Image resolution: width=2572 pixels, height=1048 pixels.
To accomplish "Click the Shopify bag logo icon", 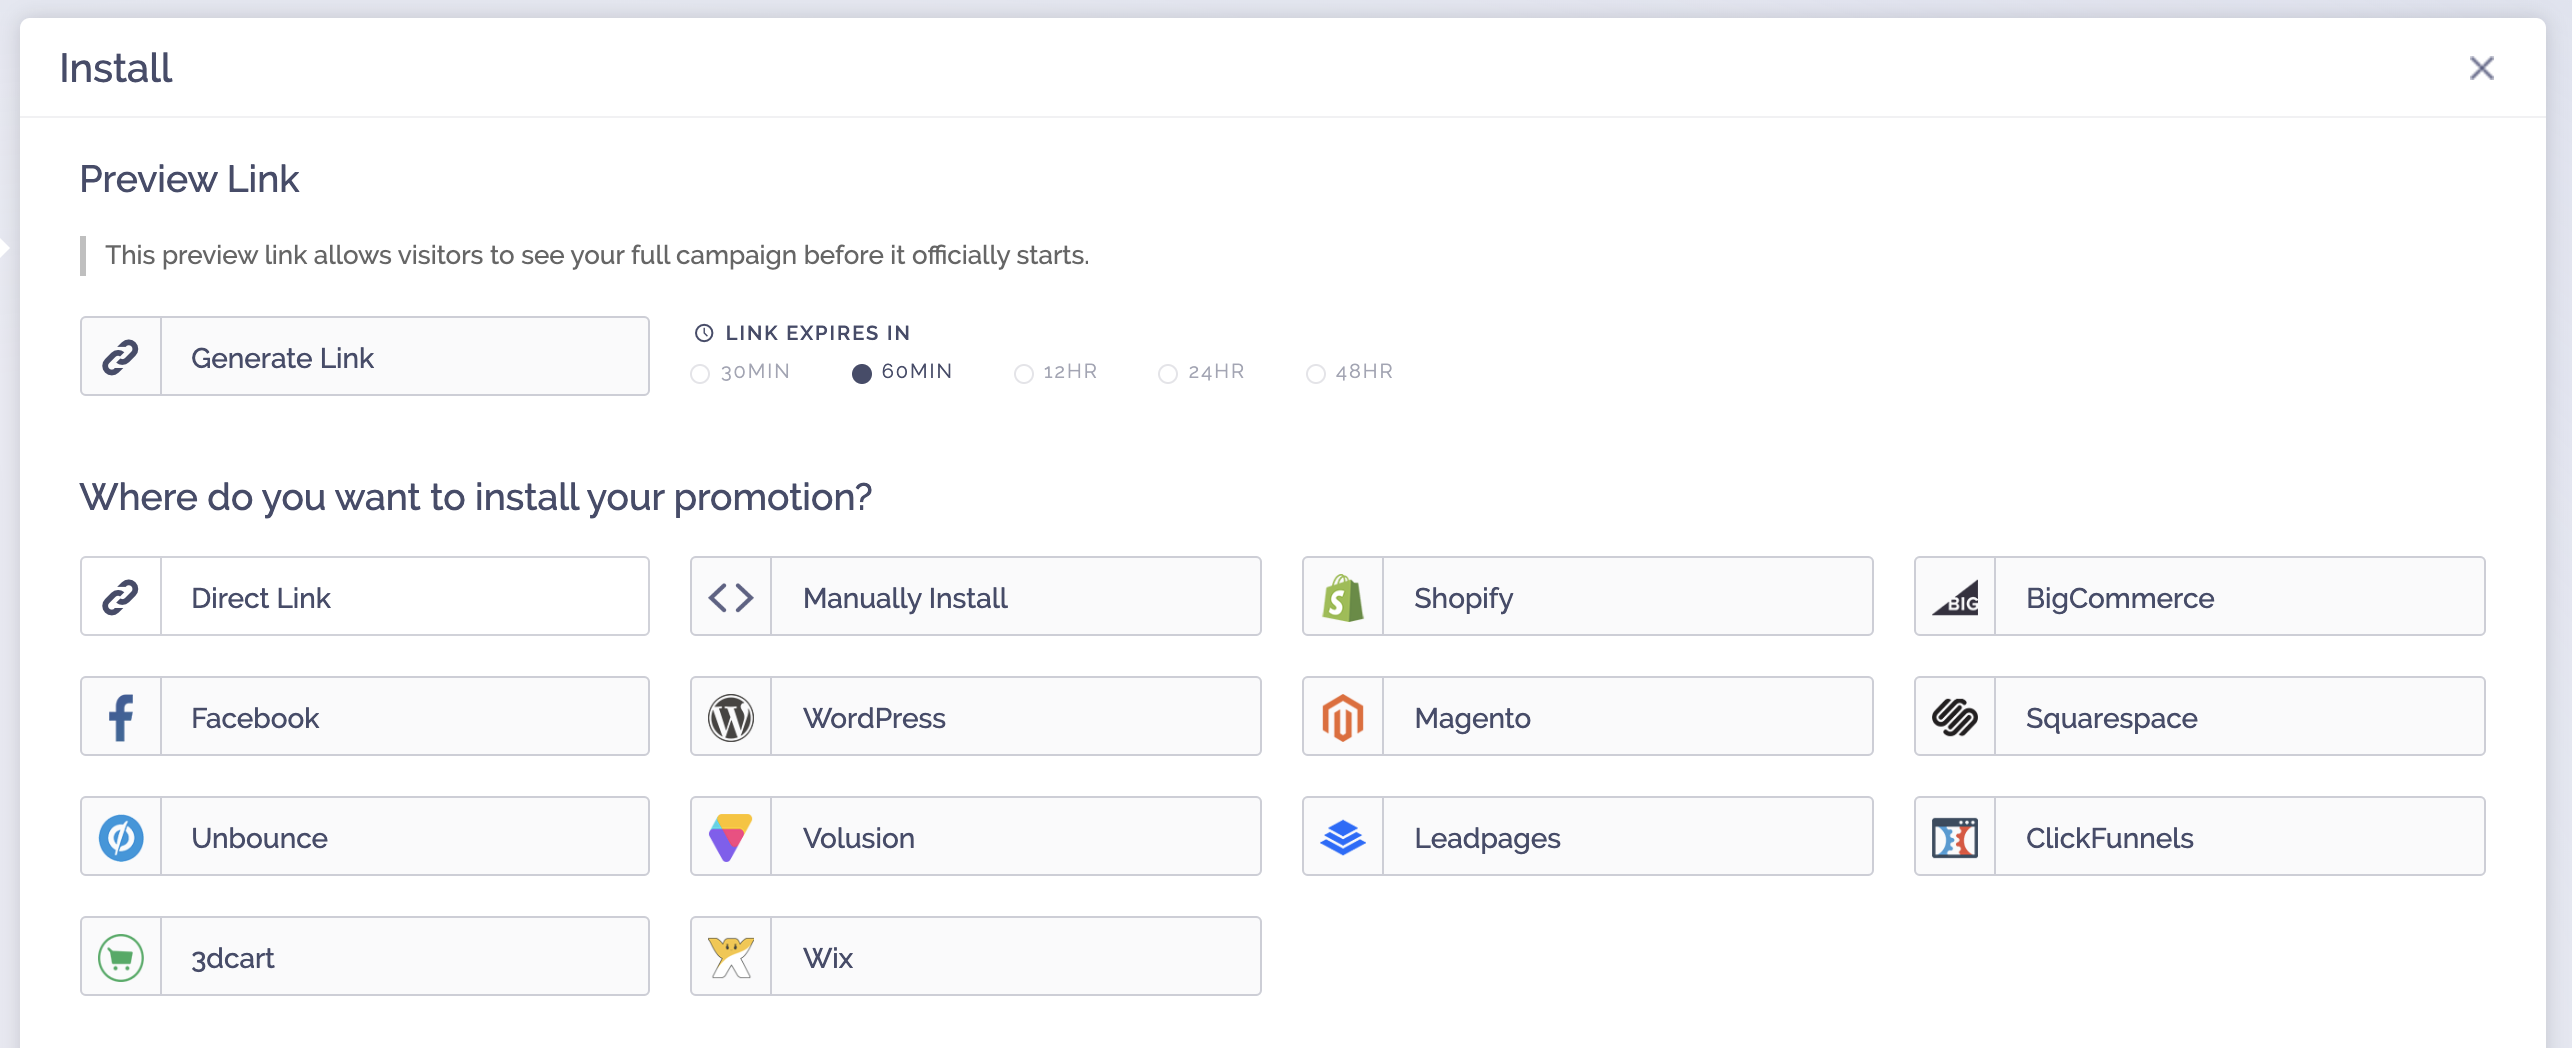I will [x=1343, y=597].
